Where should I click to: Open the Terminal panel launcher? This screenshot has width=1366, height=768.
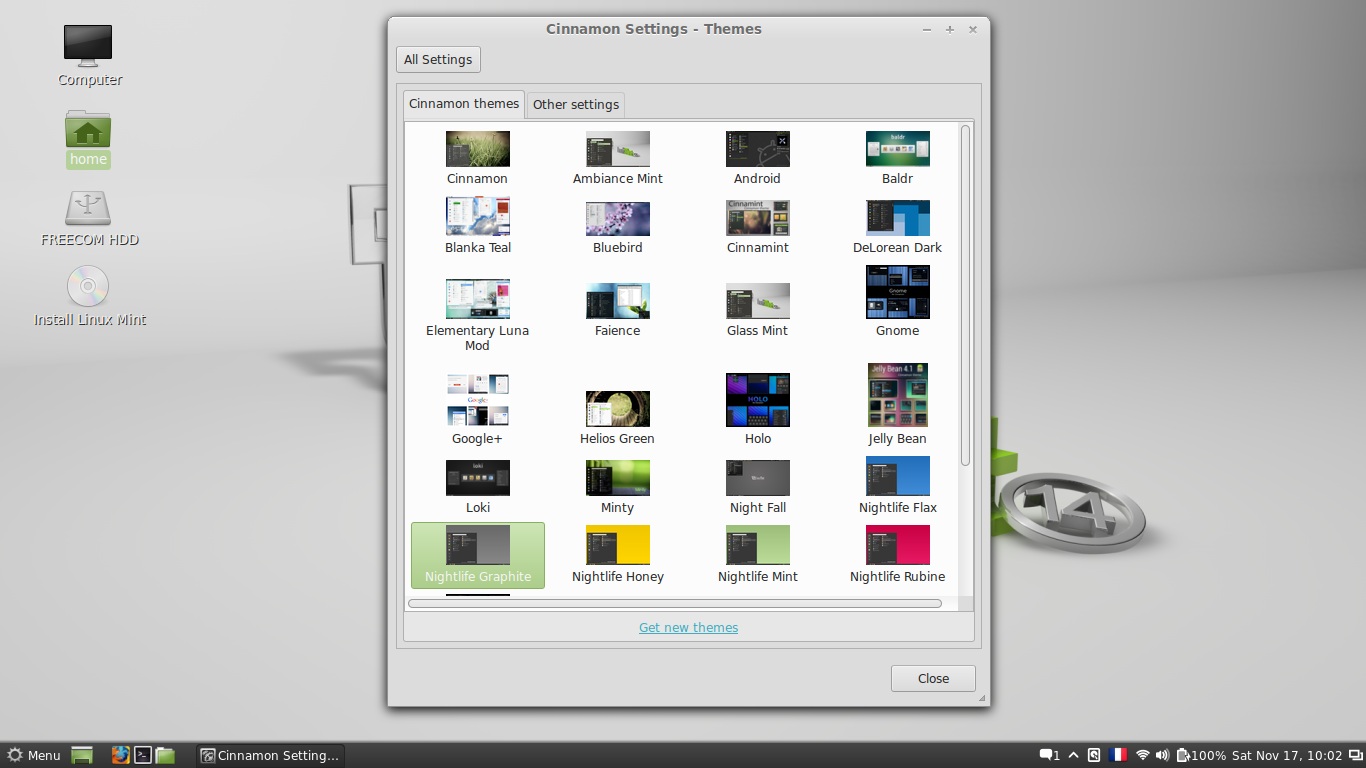tap(143, 755)
